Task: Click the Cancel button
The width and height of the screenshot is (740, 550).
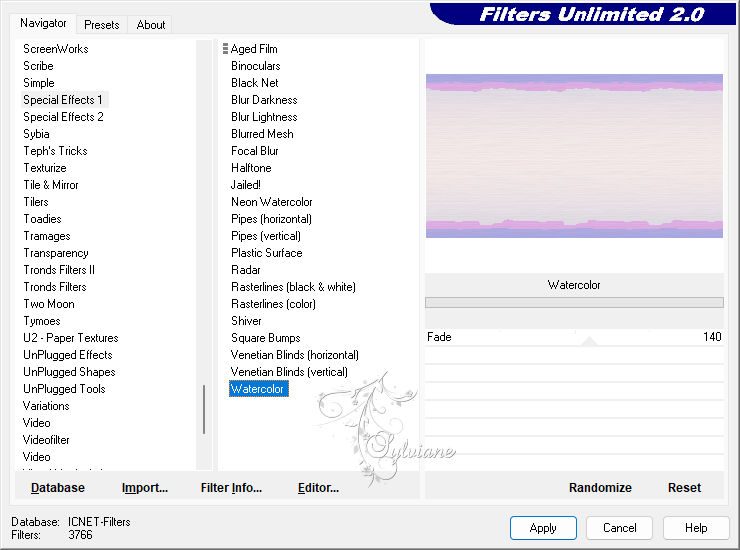Action: (x=620, y=528)
